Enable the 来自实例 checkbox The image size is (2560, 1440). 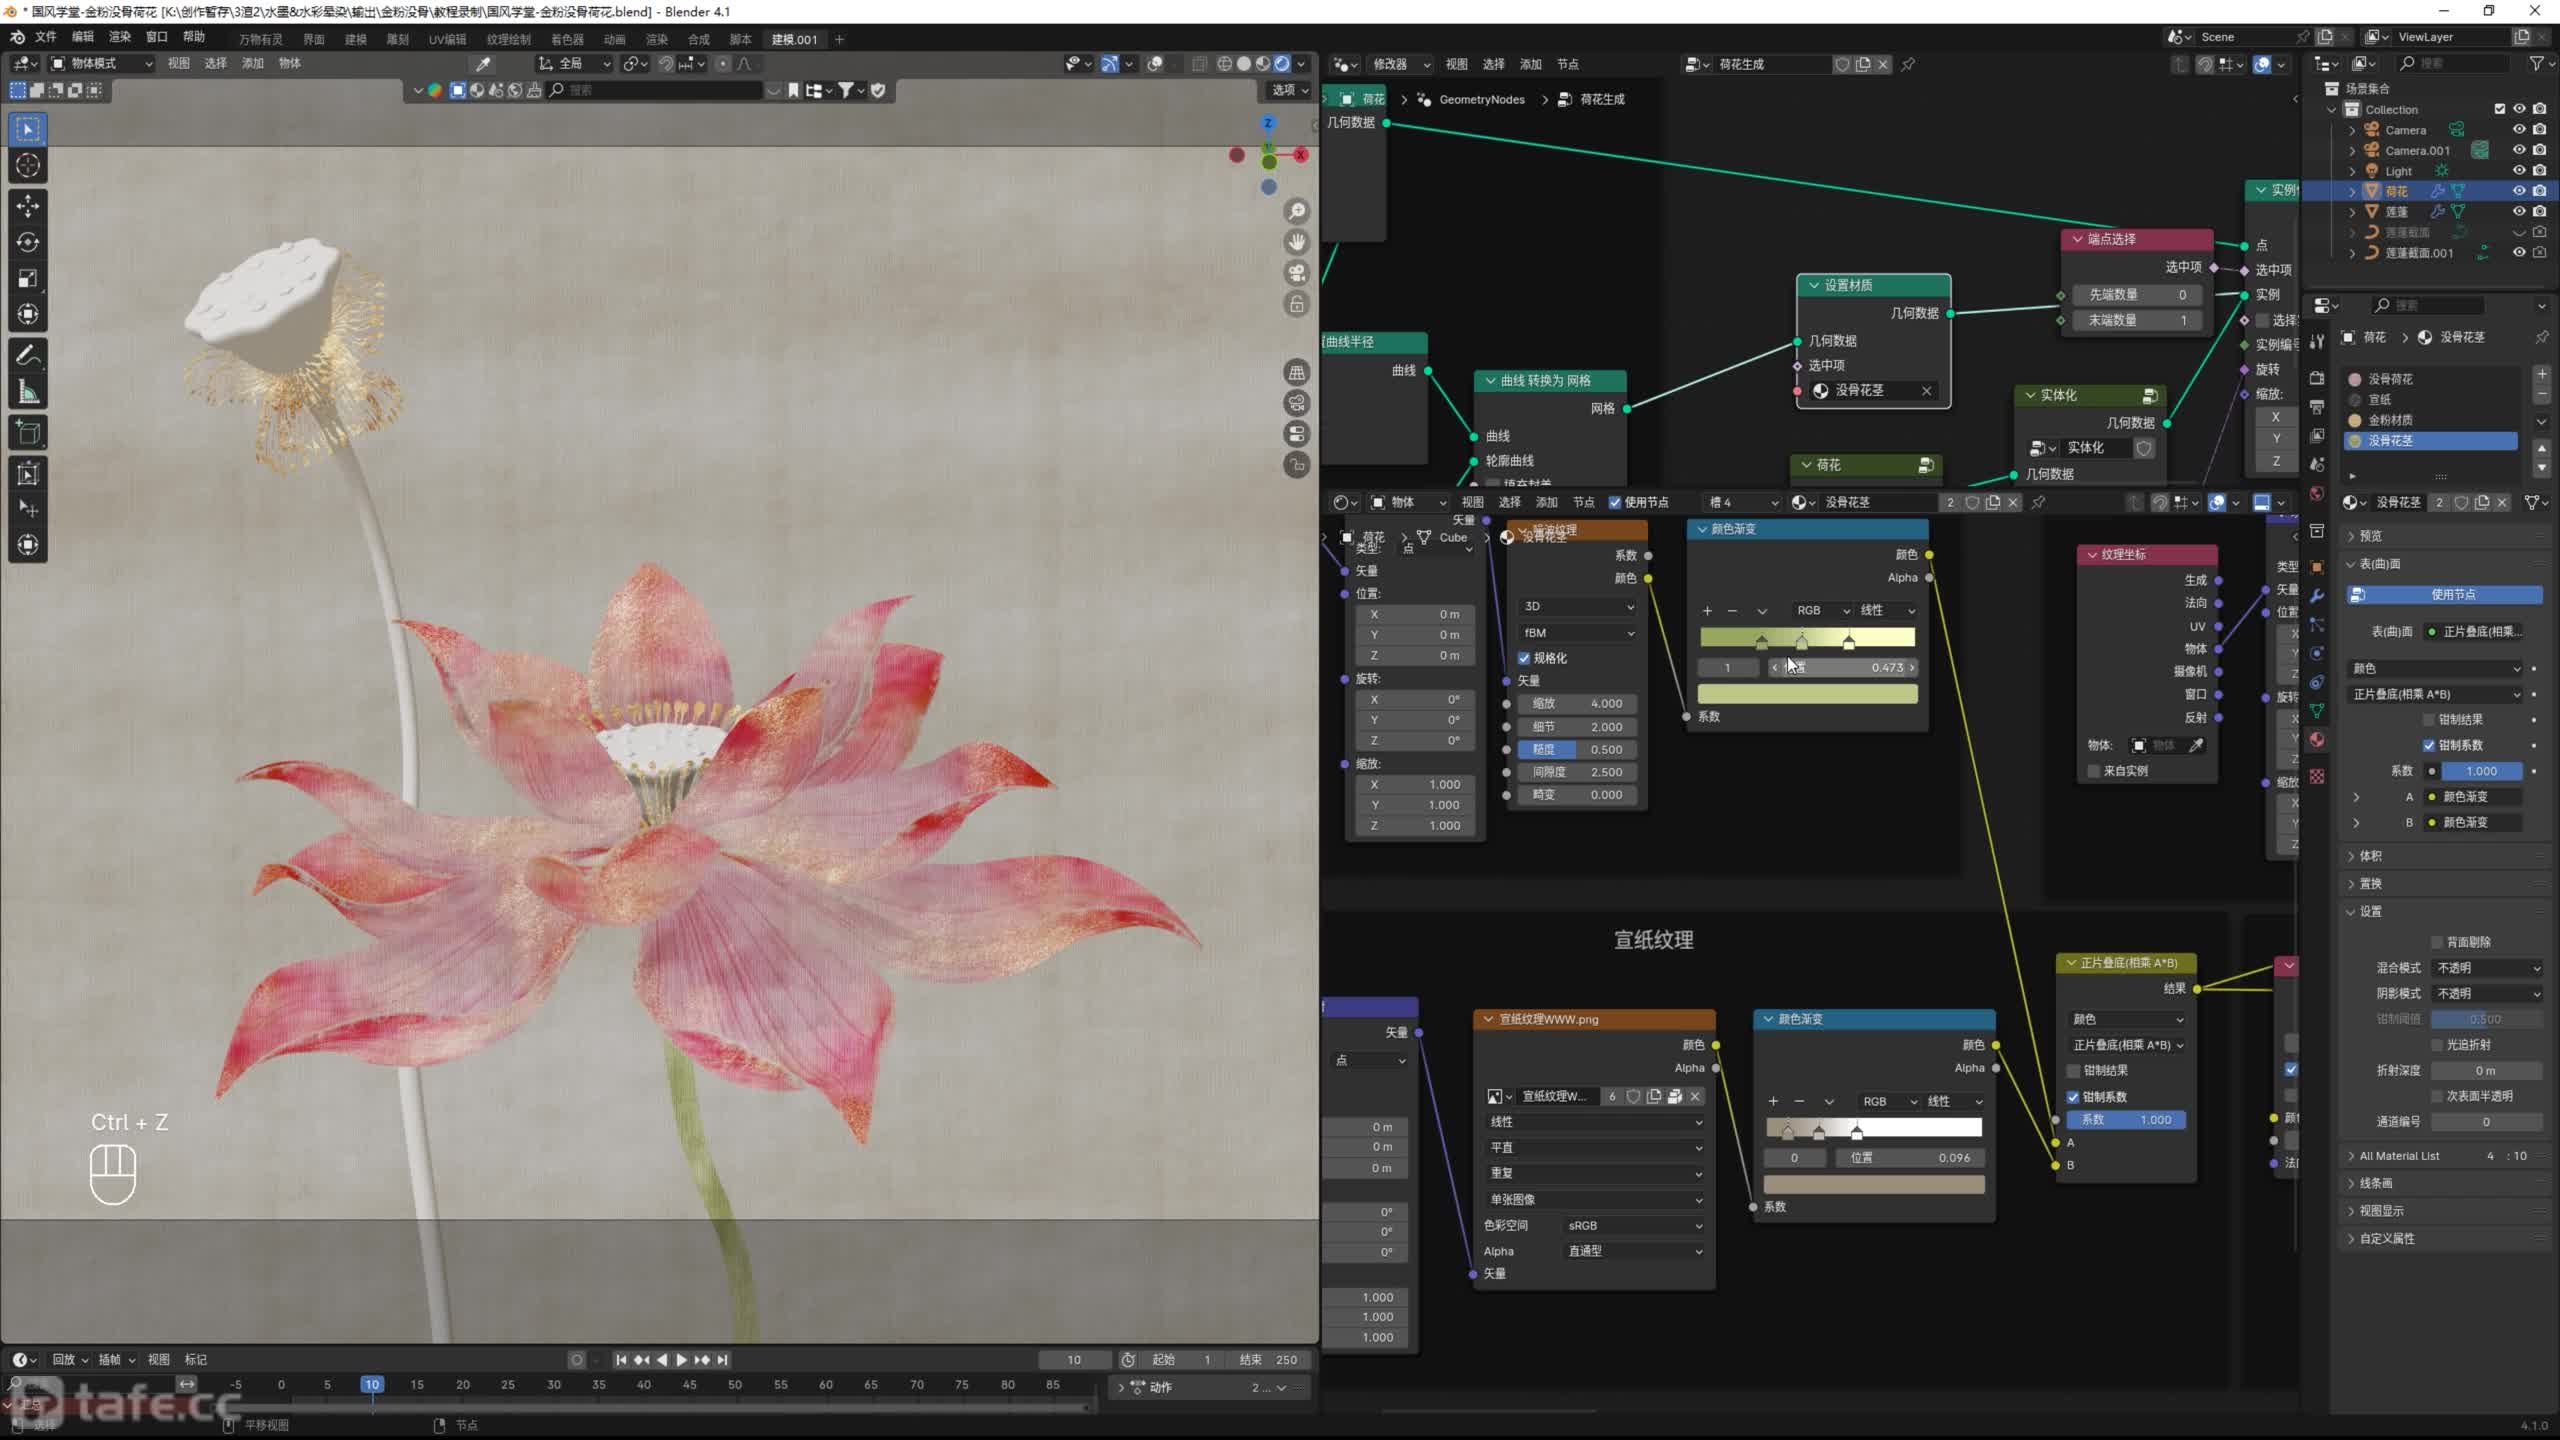[x=2094, y=771]
